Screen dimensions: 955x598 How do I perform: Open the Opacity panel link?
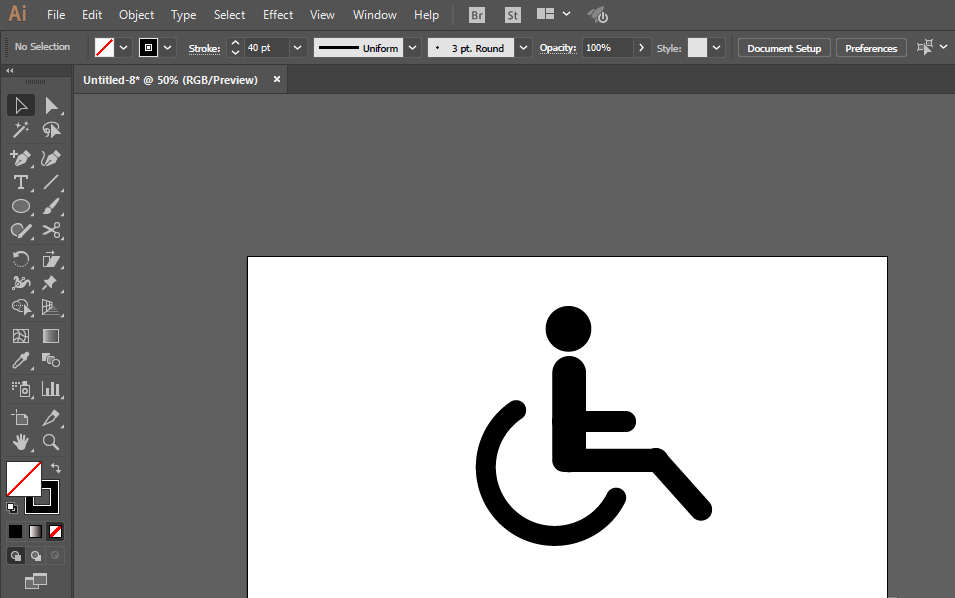pos(558,48)
